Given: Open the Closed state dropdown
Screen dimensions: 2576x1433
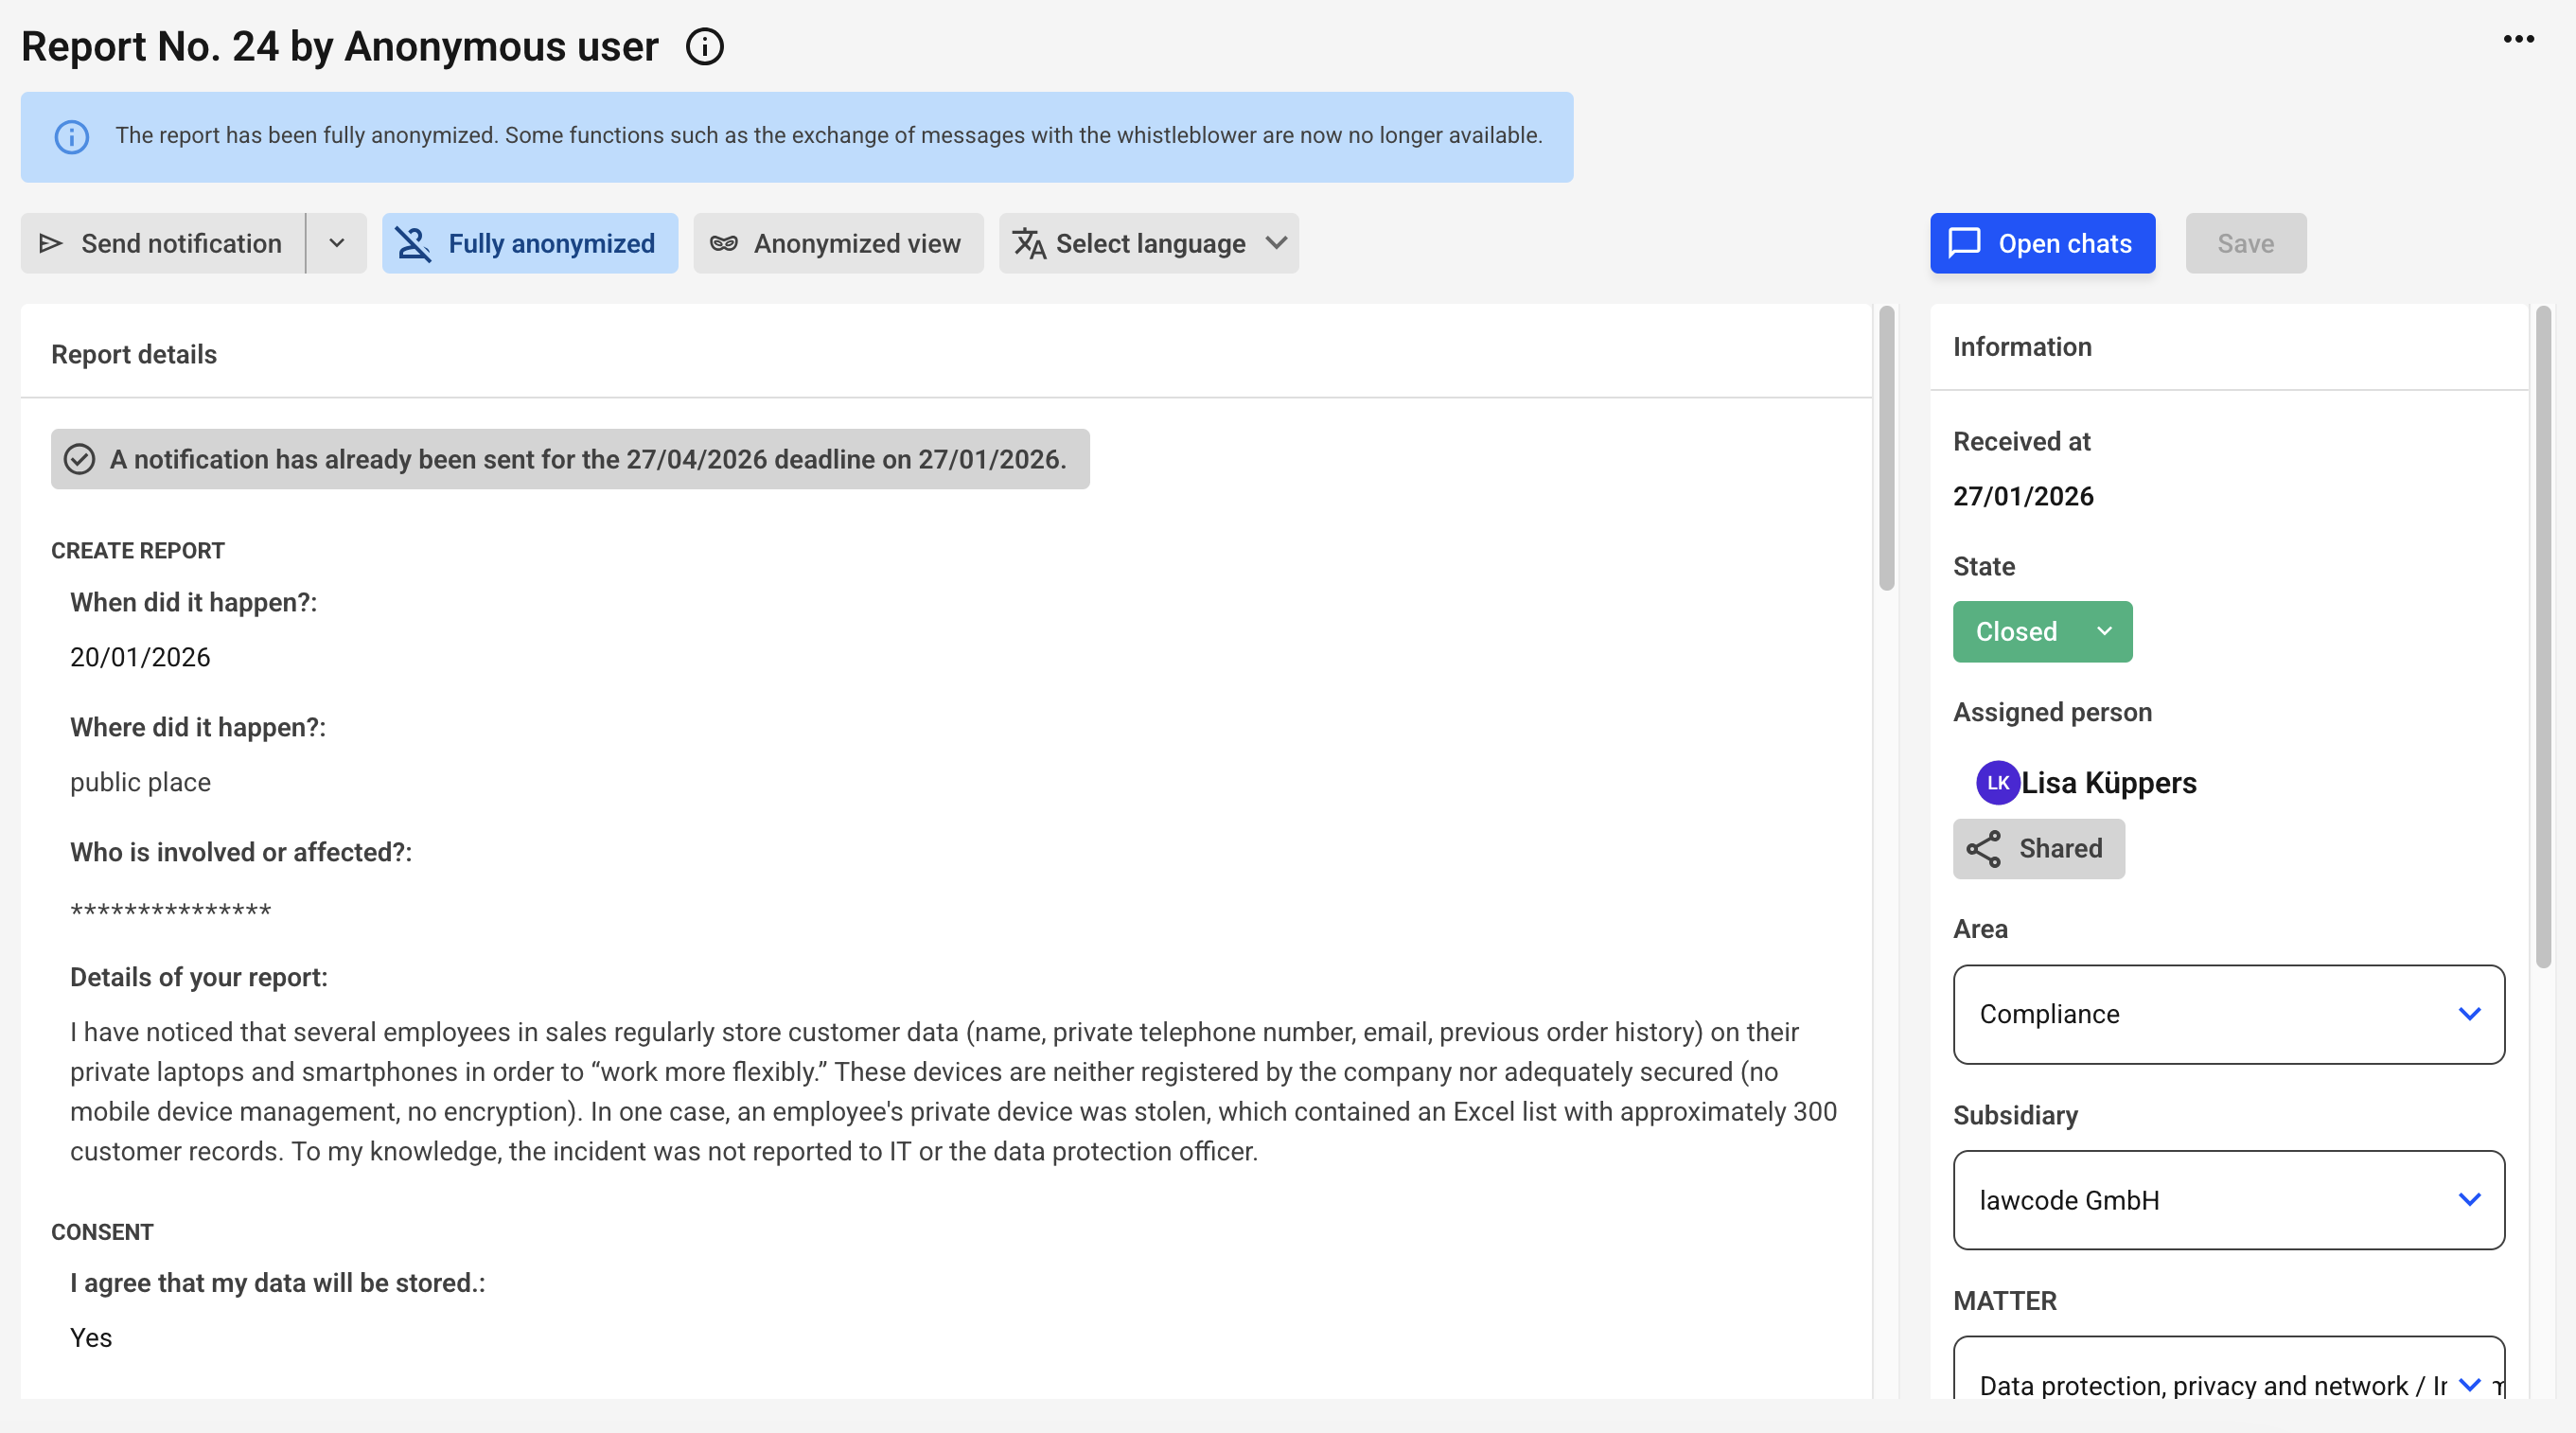Looking at the screenshot, I should click(x=2041, y=632).
